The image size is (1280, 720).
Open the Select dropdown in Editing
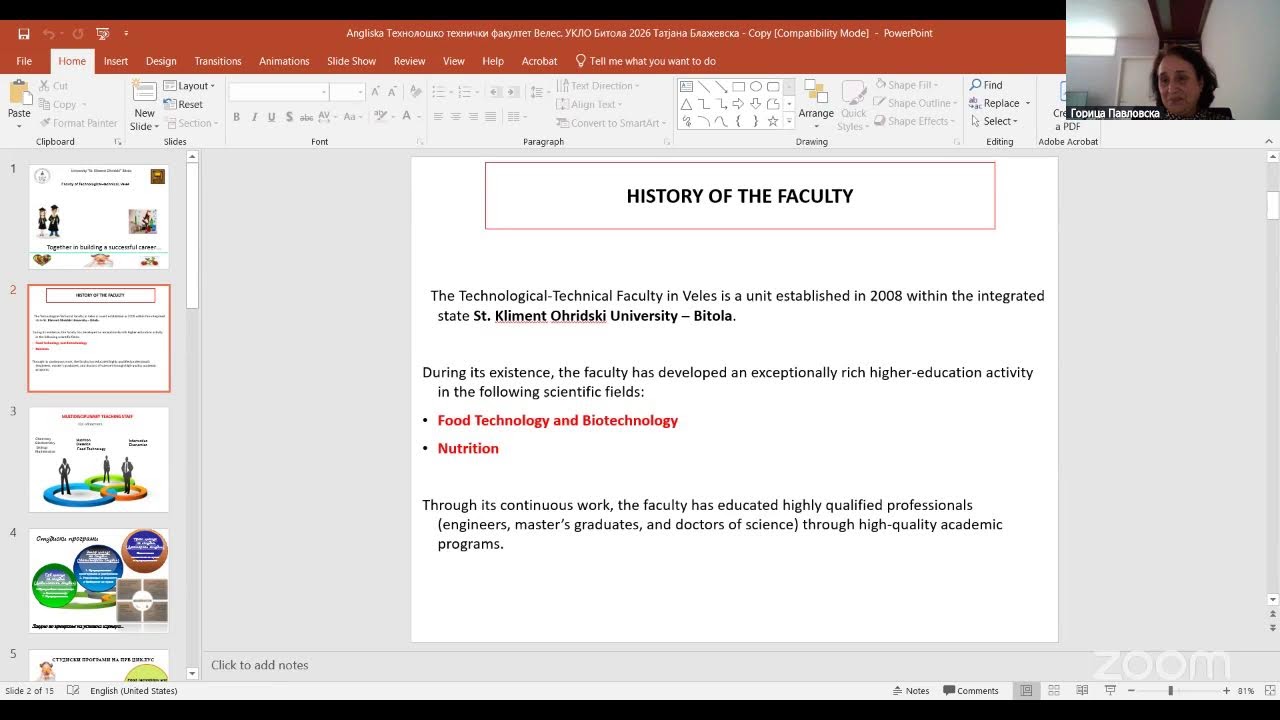[x=993, y=121]
